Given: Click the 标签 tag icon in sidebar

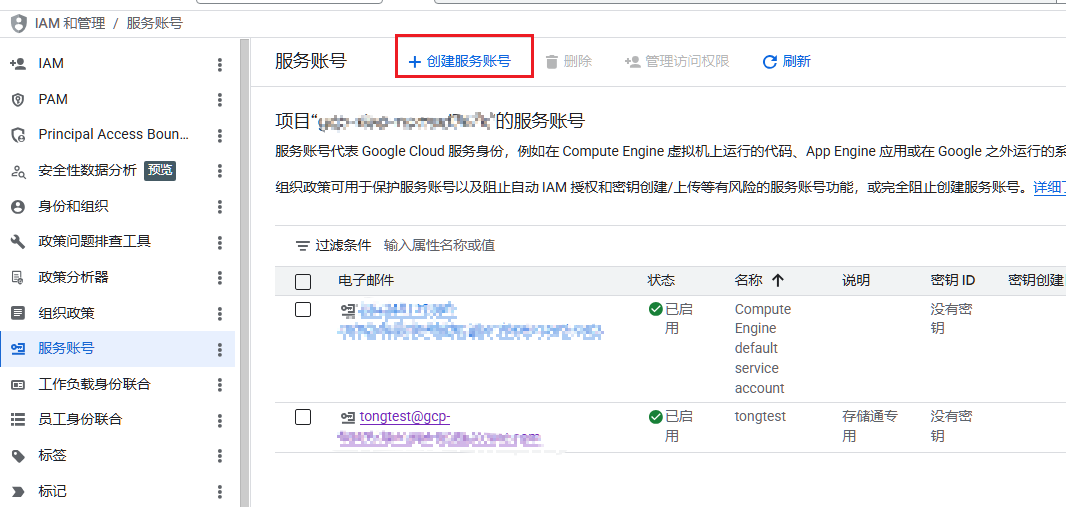Looking at the screenshot, I should coord(18,456).
